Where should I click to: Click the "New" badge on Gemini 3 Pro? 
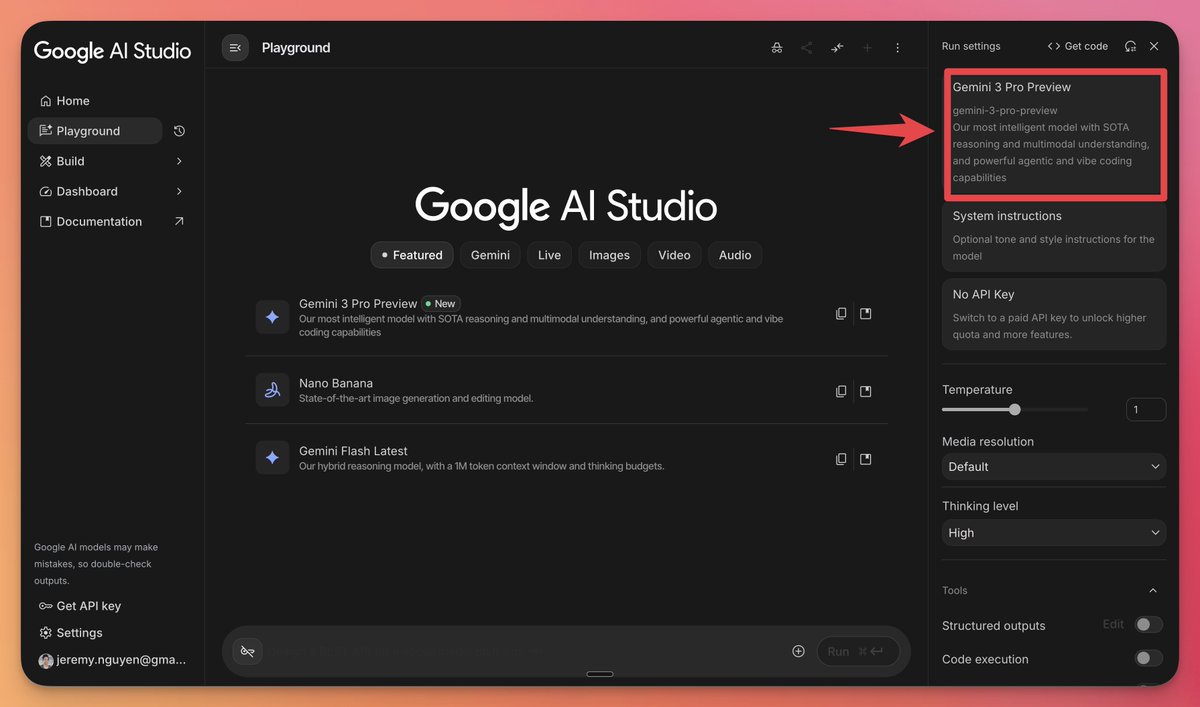point(440,303)
